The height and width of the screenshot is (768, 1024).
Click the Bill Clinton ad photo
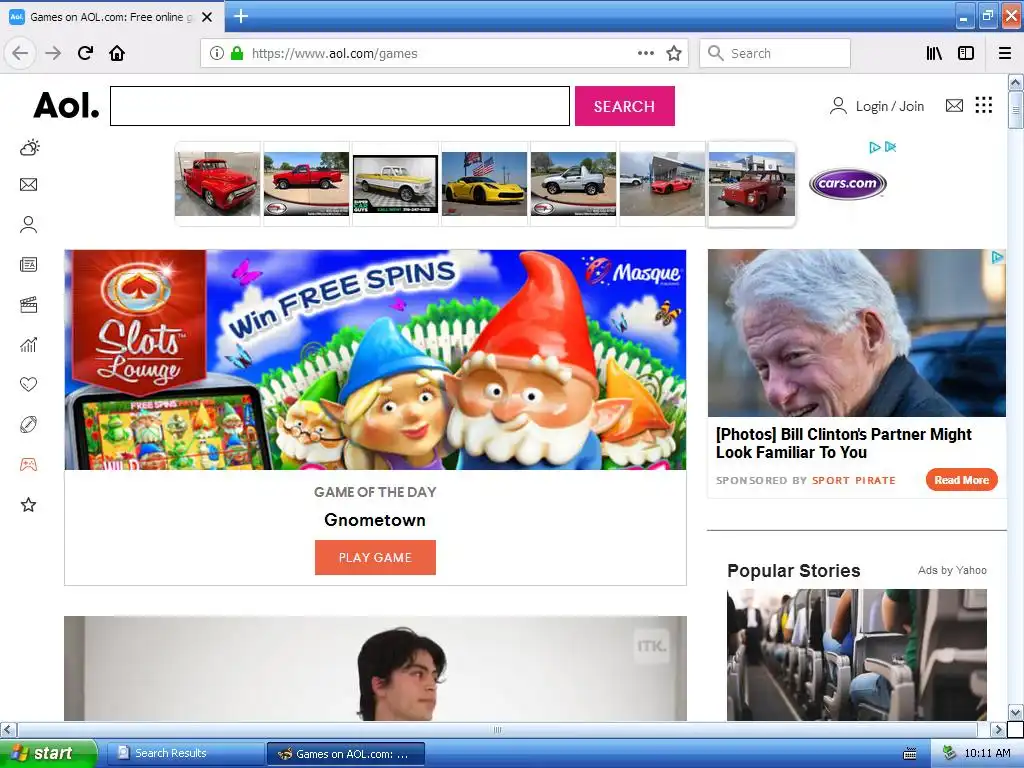857,333
